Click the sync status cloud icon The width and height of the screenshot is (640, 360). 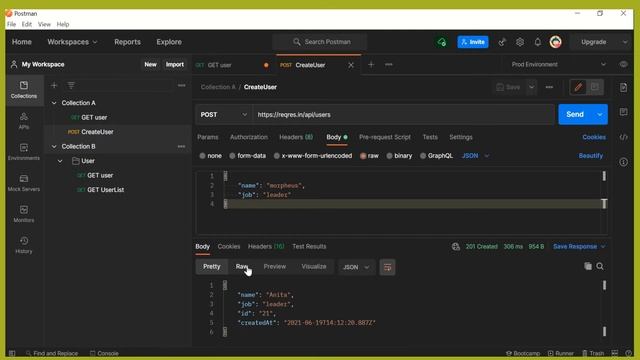tap(441, 42)
